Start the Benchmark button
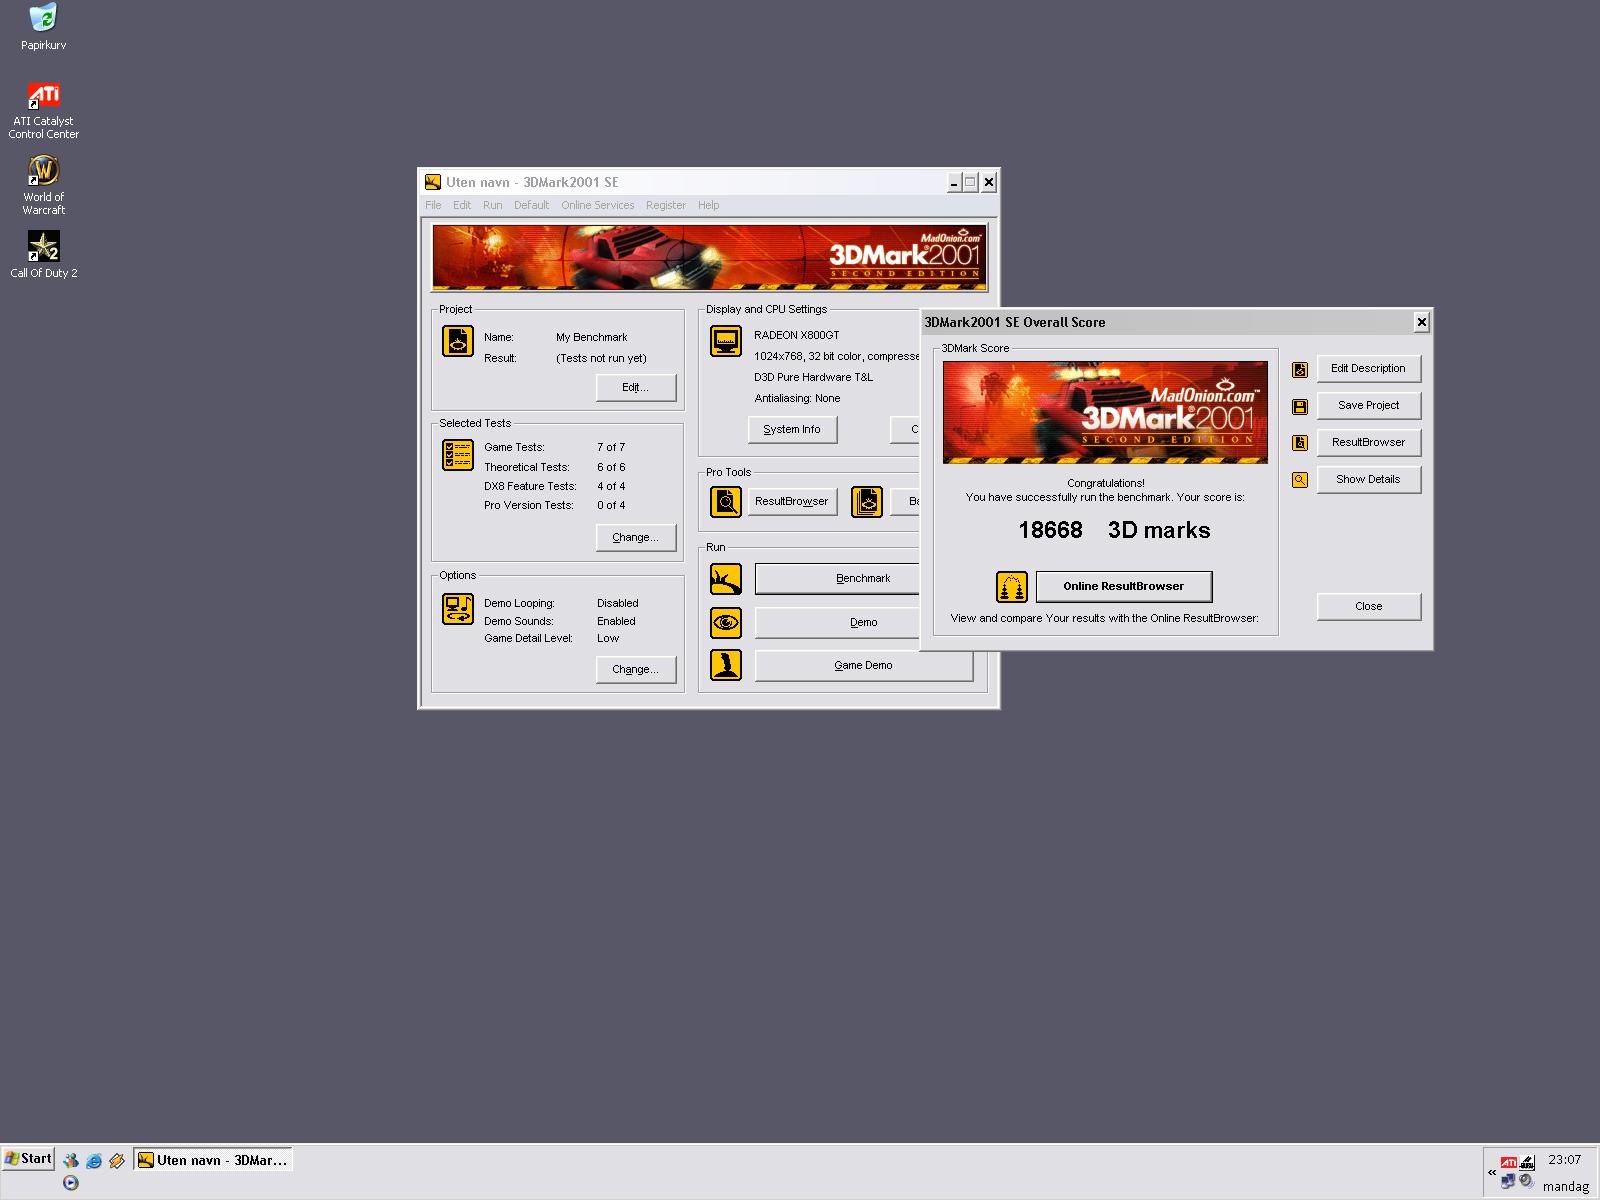 tap(837, 579)
